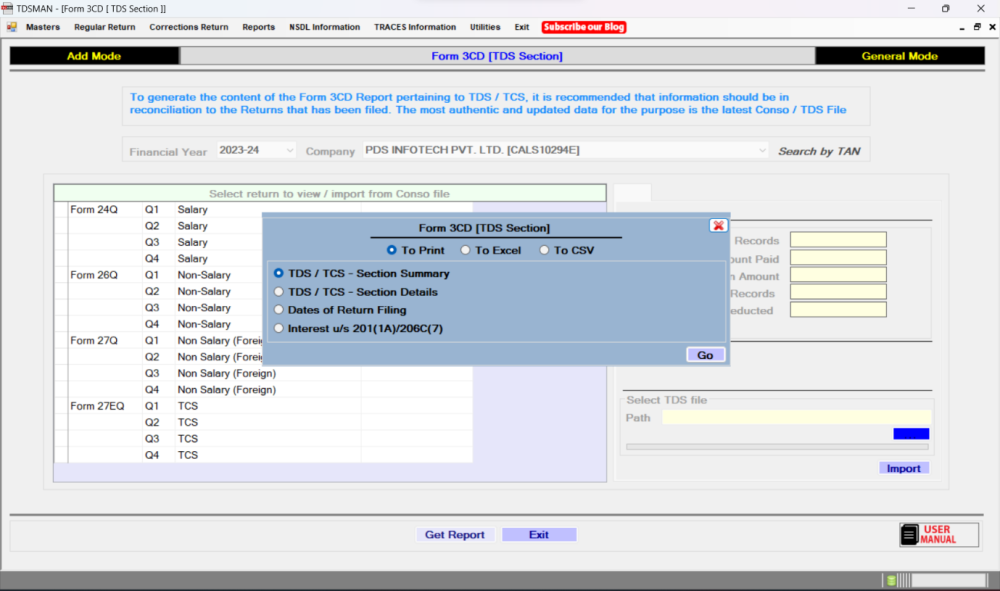Click the file import progress bar
The width and height of the screenshot is (1000, 591).
pos(778,447)
